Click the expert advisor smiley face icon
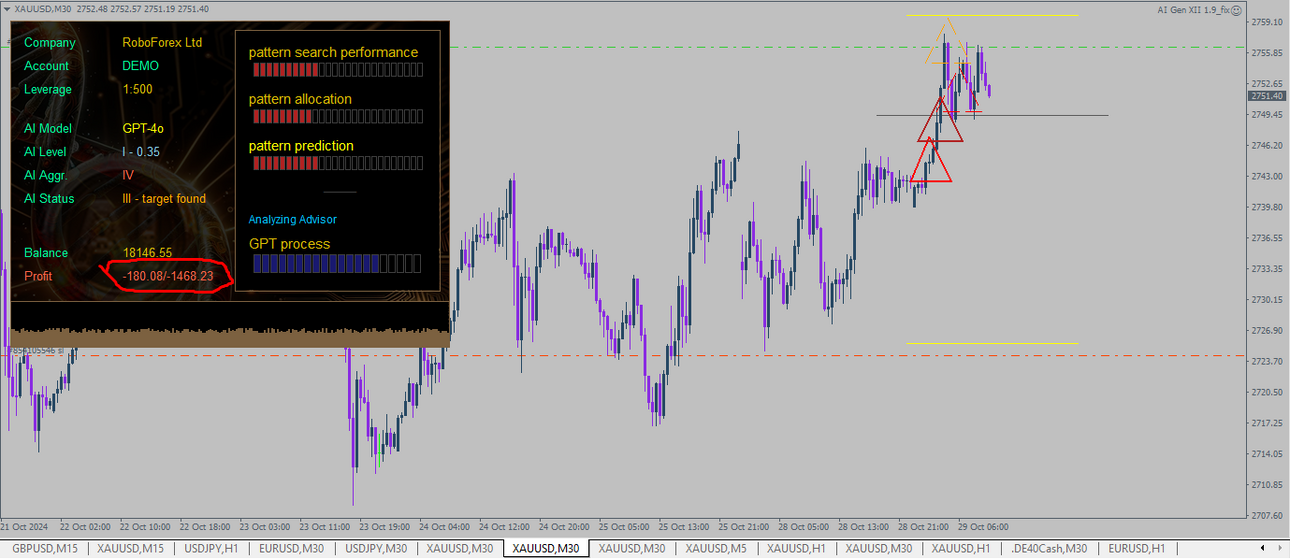This screenshot has height=559, width=1290. coord(1237,9)
